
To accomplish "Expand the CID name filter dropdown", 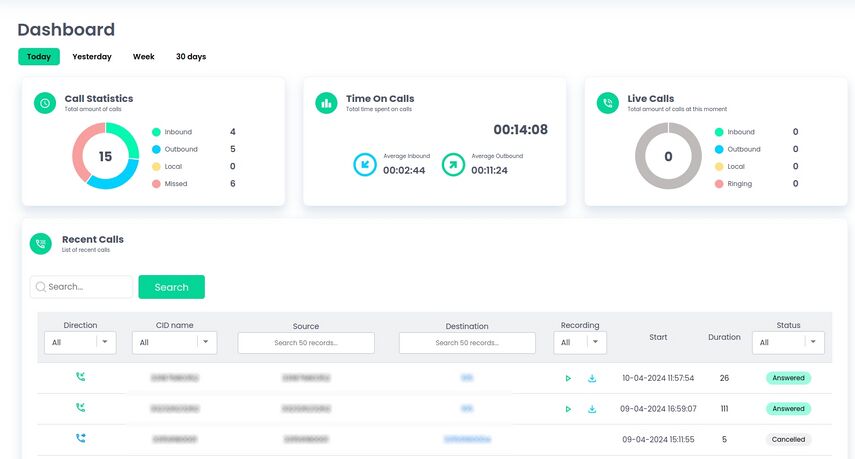I will 174,342.
